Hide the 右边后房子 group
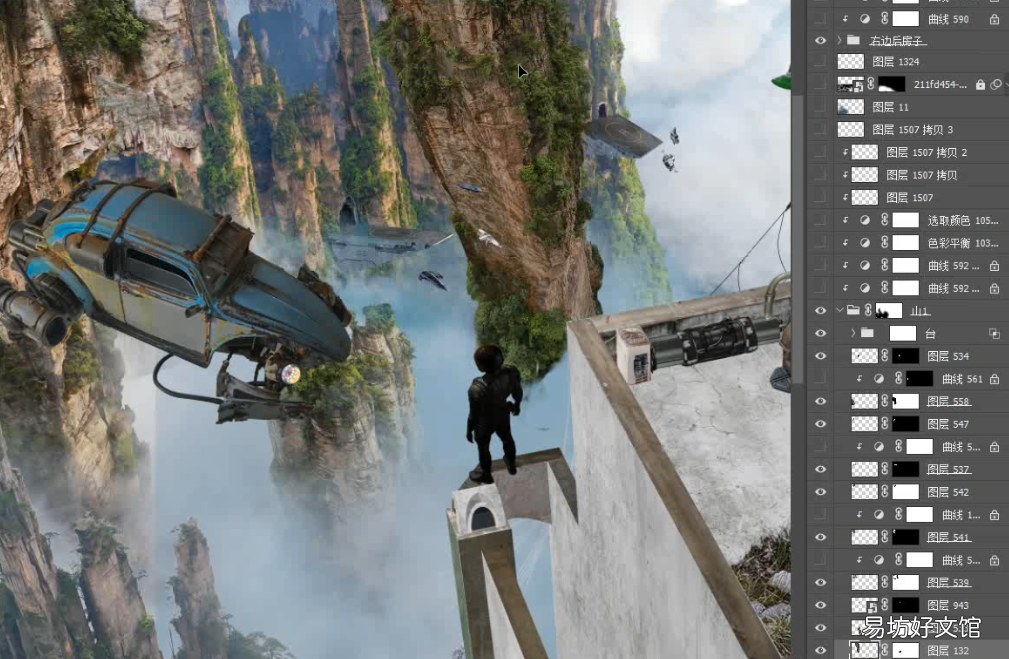Screen dimensions: 1009x659 pyautogui.click(x=820, y=40)
